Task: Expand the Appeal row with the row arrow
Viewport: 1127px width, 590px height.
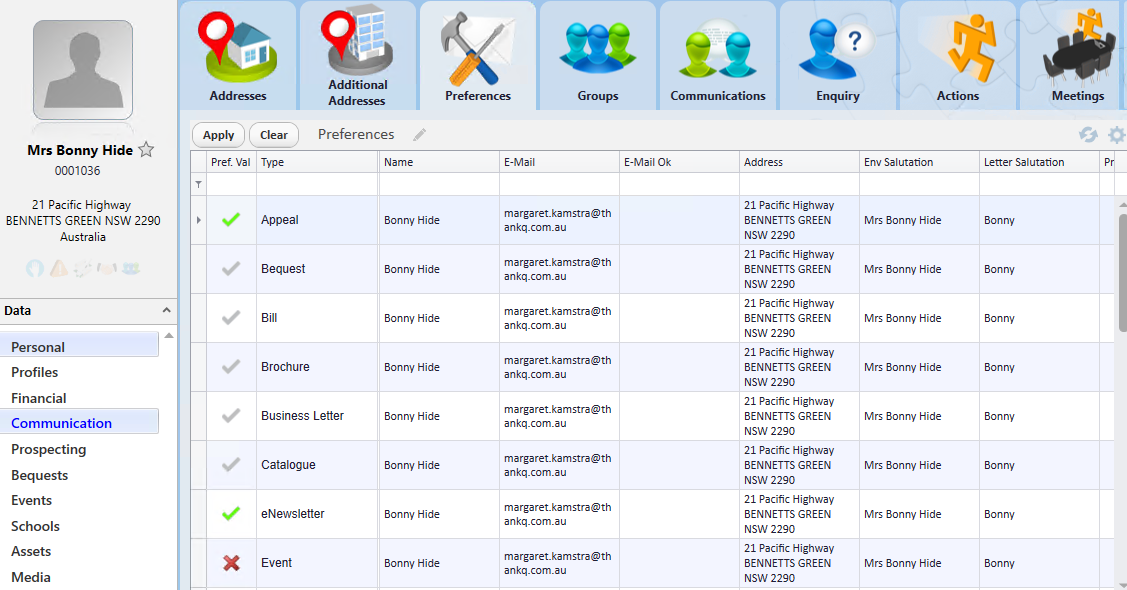Action: pos(198,219)
